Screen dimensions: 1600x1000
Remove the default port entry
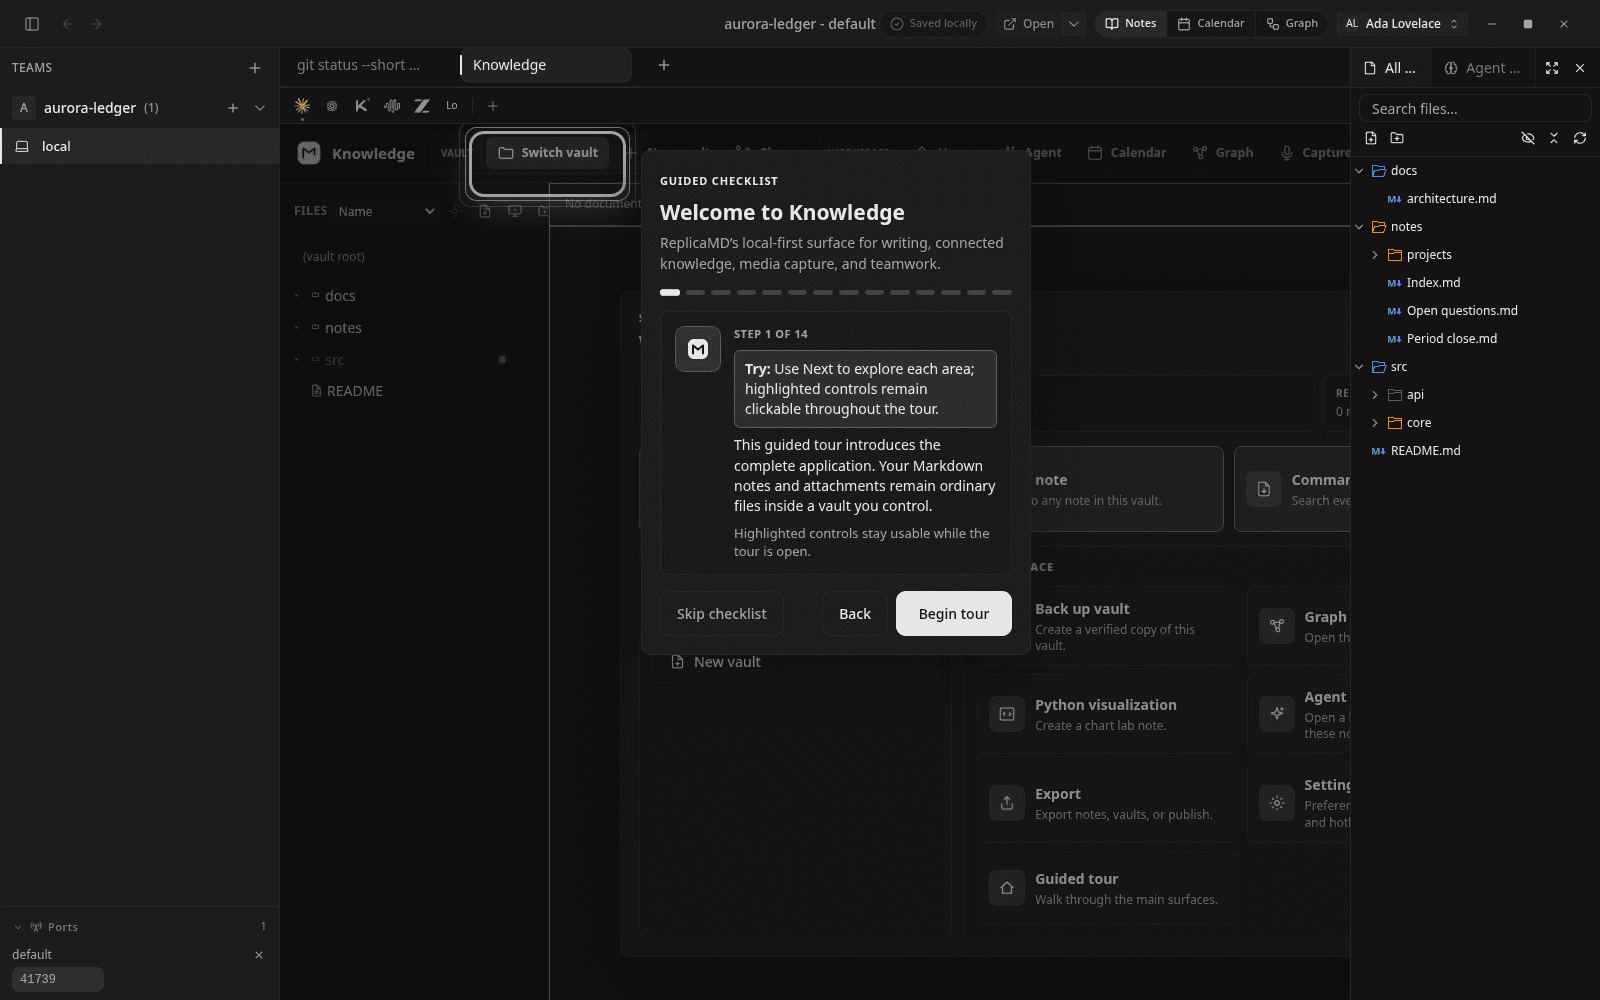(x=259, y=955)
